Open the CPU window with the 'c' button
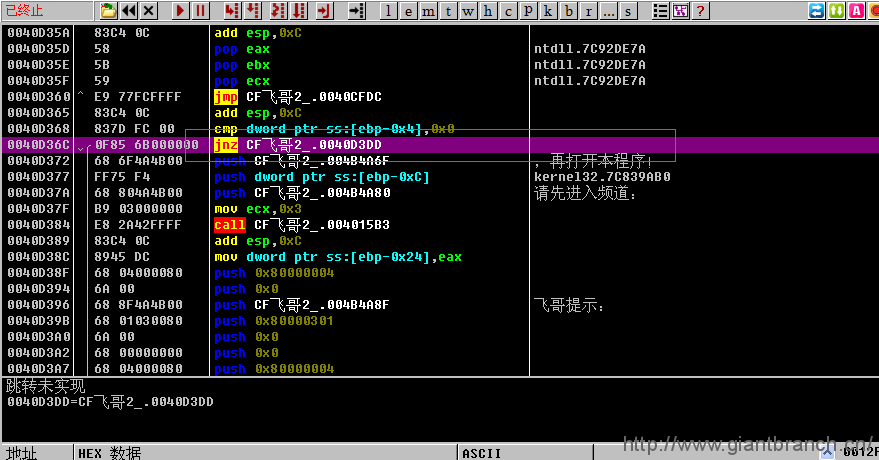 coord(508,11)
